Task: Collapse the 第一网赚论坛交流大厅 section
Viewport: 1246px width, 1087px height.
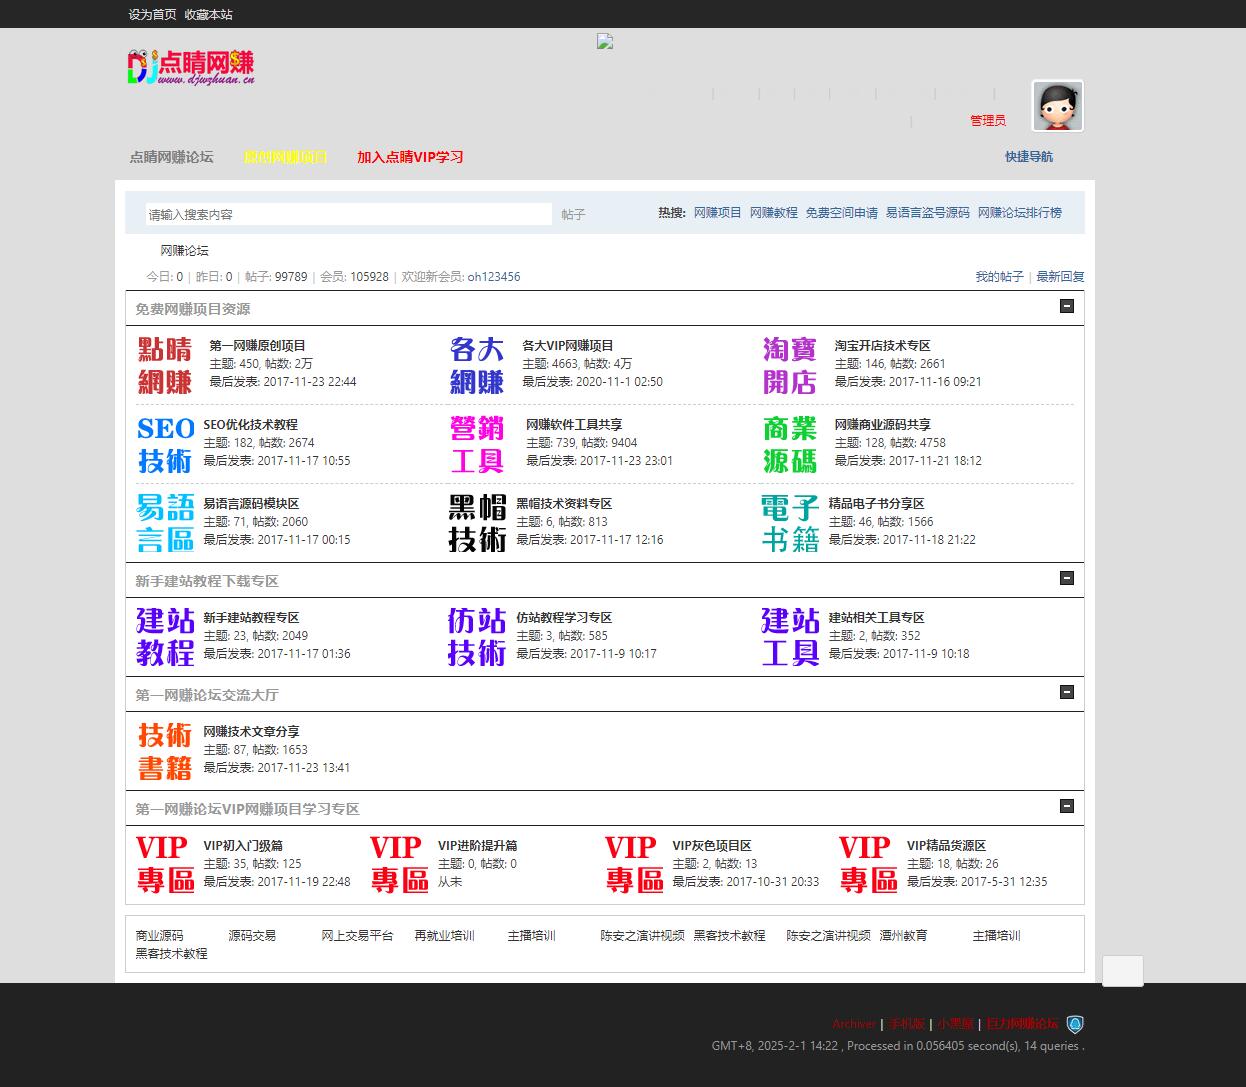Action: (1067, 692)
